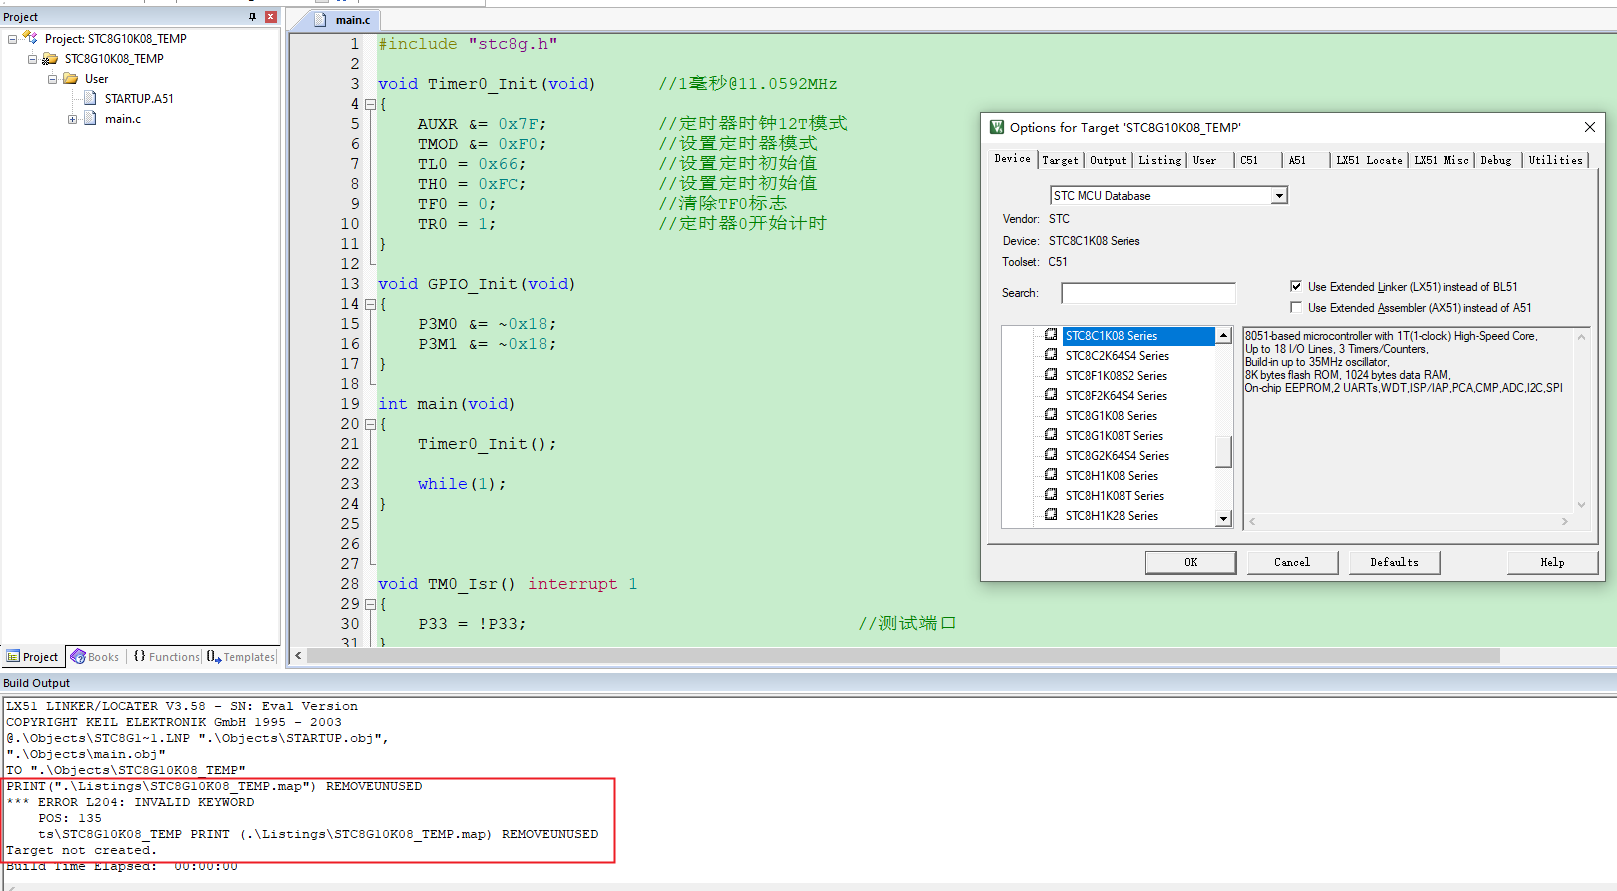
Task: Switch to the Target tab
Action: 1060,160
